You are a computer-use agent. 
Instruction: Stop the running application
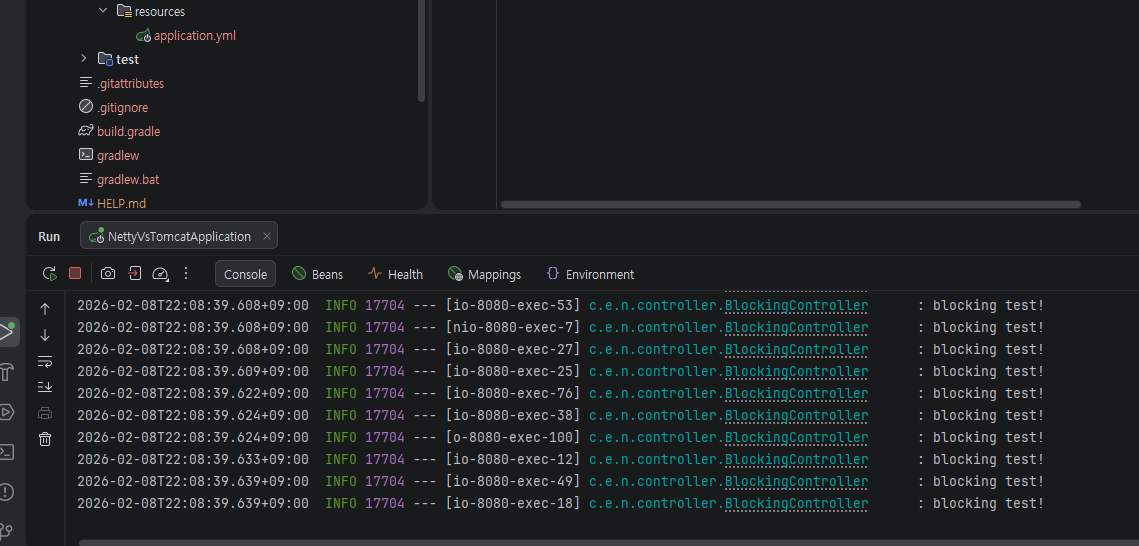click(75, 273)
